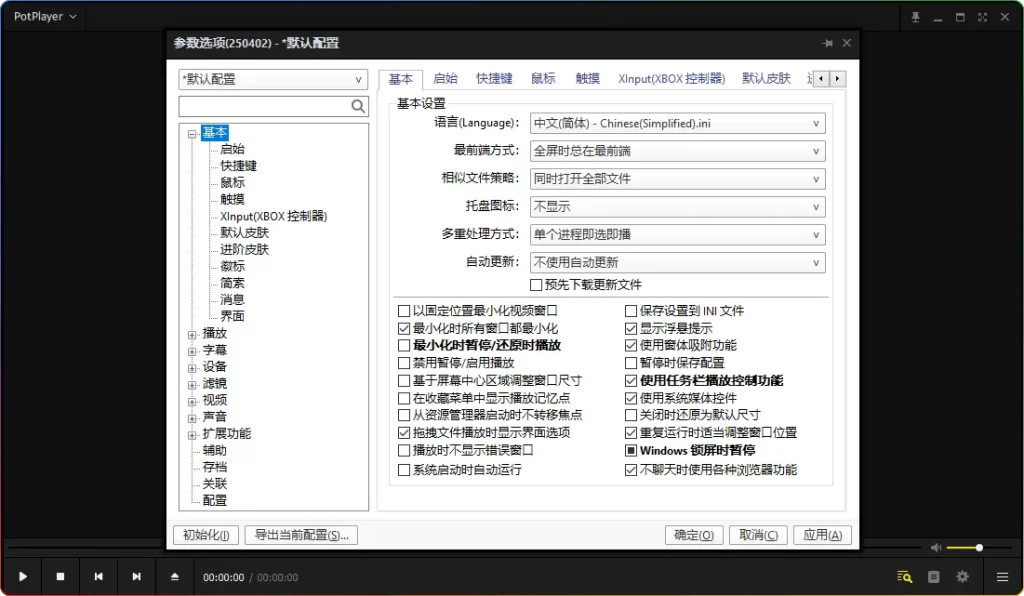
Task: Open the 相似文件策略 dropdown
Action: (677, 179)
